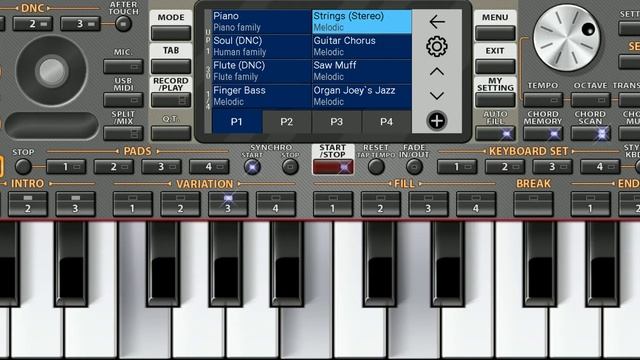
Task: Pick Saw Muff sound
Action: pos(362,71)
